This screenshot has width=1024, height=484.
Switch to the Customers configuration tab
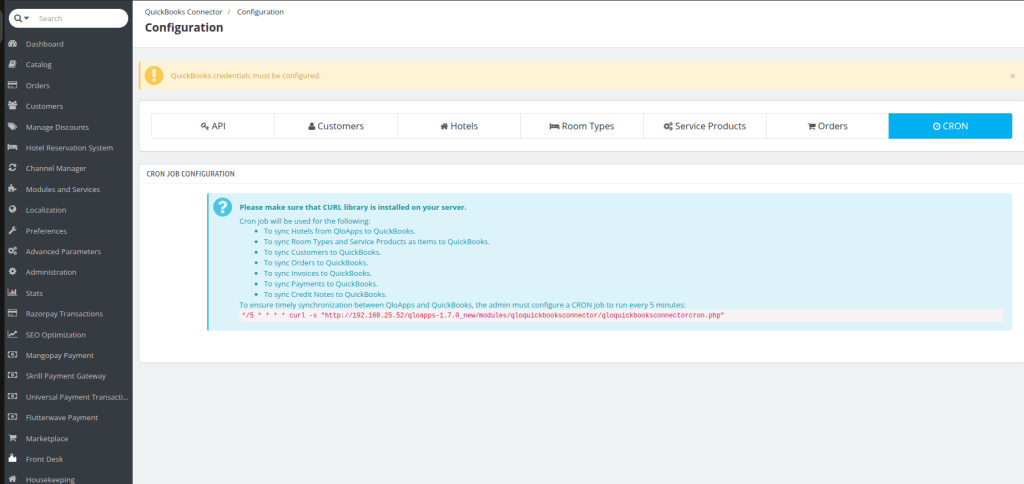pyautogui.click(x=336, y=126)
